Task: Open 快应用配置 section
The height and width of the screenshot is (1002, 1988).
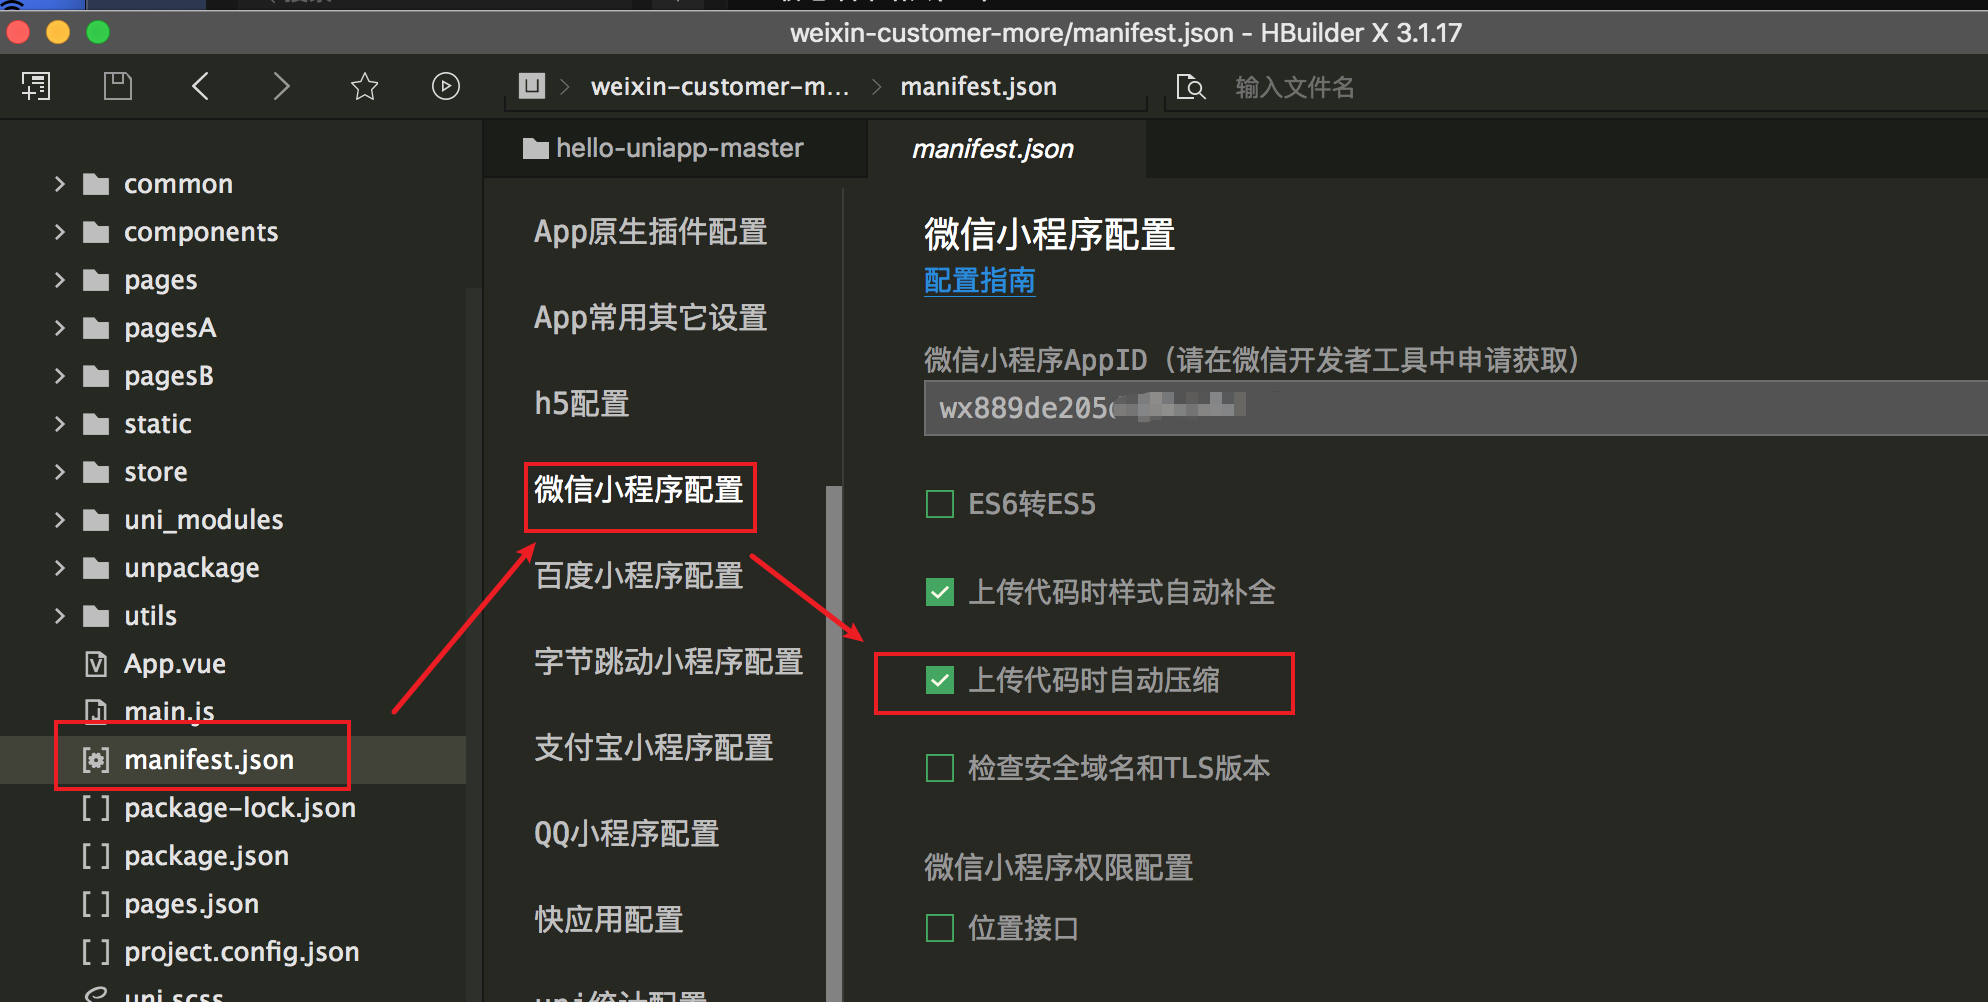Action: [x=609, y=920]
